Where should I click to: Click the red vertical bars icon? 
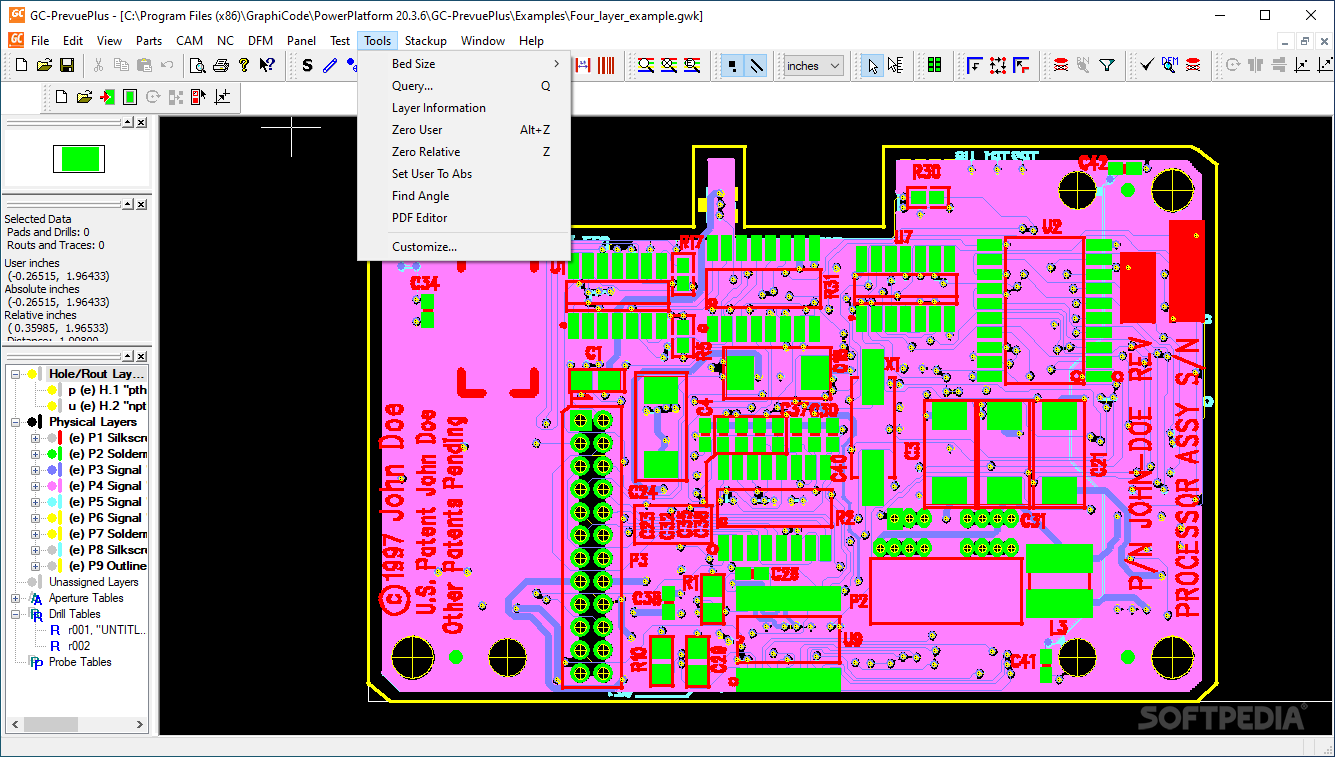pyautogui.click(x=606, y=65)
